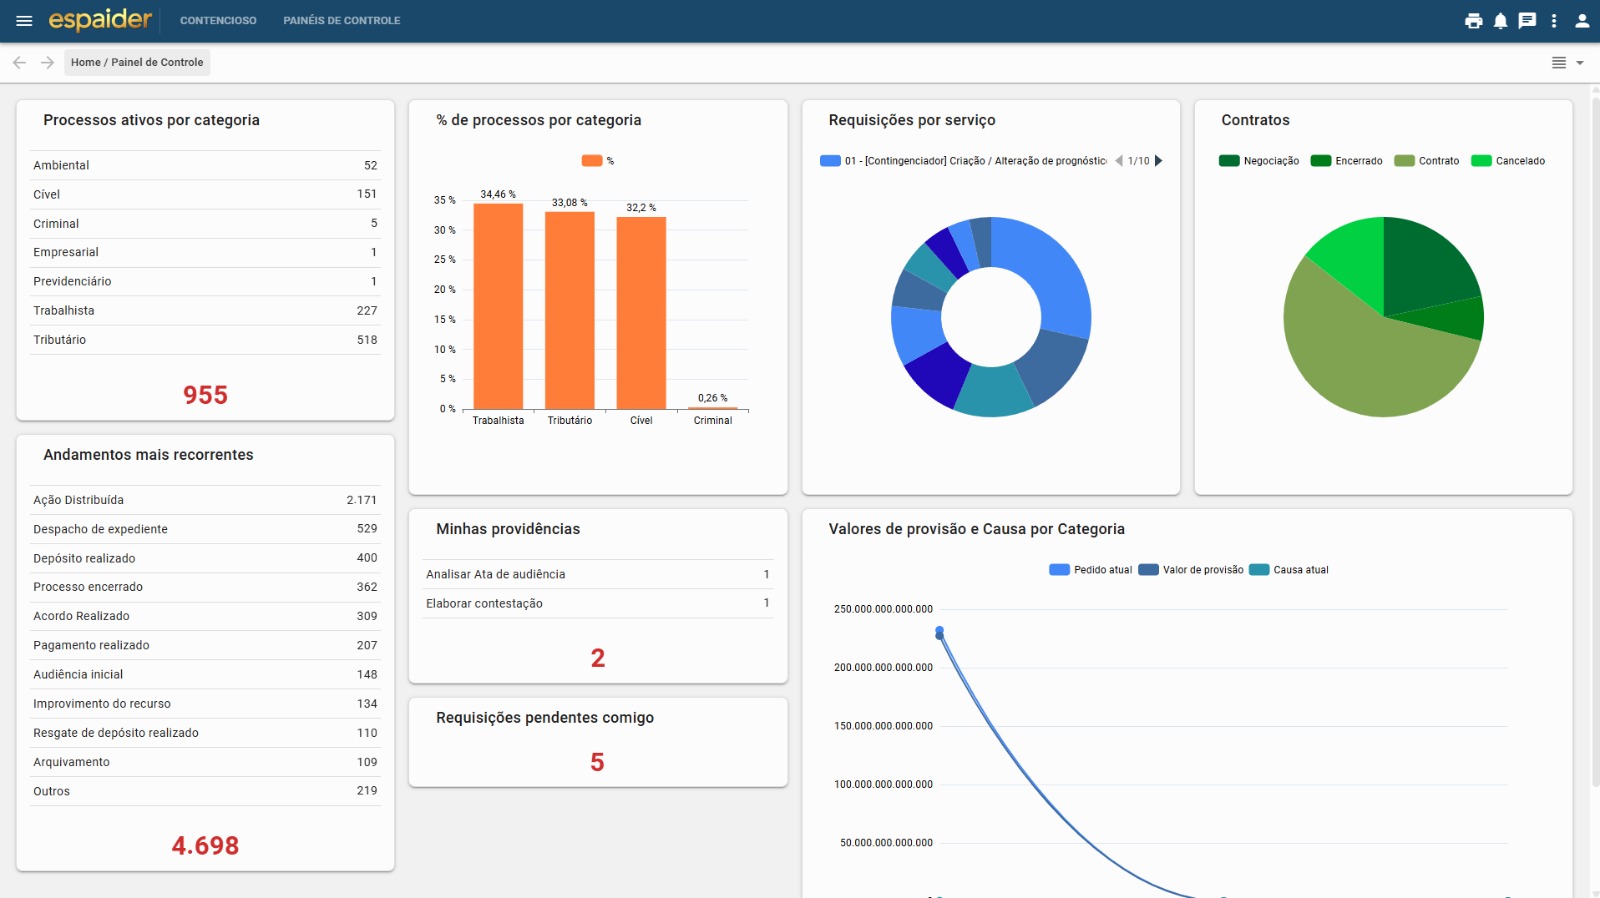Toggle Pedido atual series in legend
Image resolution: width=1600 pixels, height=898 pixels.
click(1091, 570)
